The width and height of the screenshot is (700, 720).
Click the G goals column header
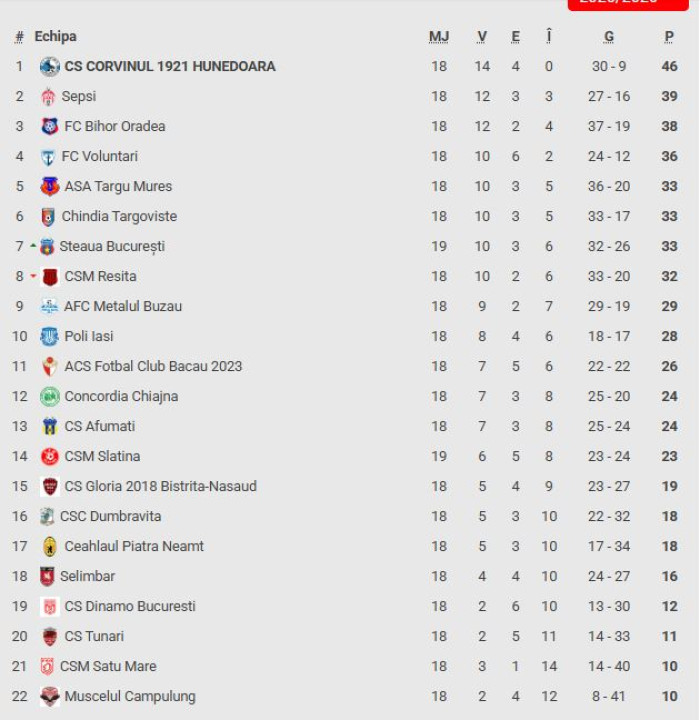(x=609, y=37)
